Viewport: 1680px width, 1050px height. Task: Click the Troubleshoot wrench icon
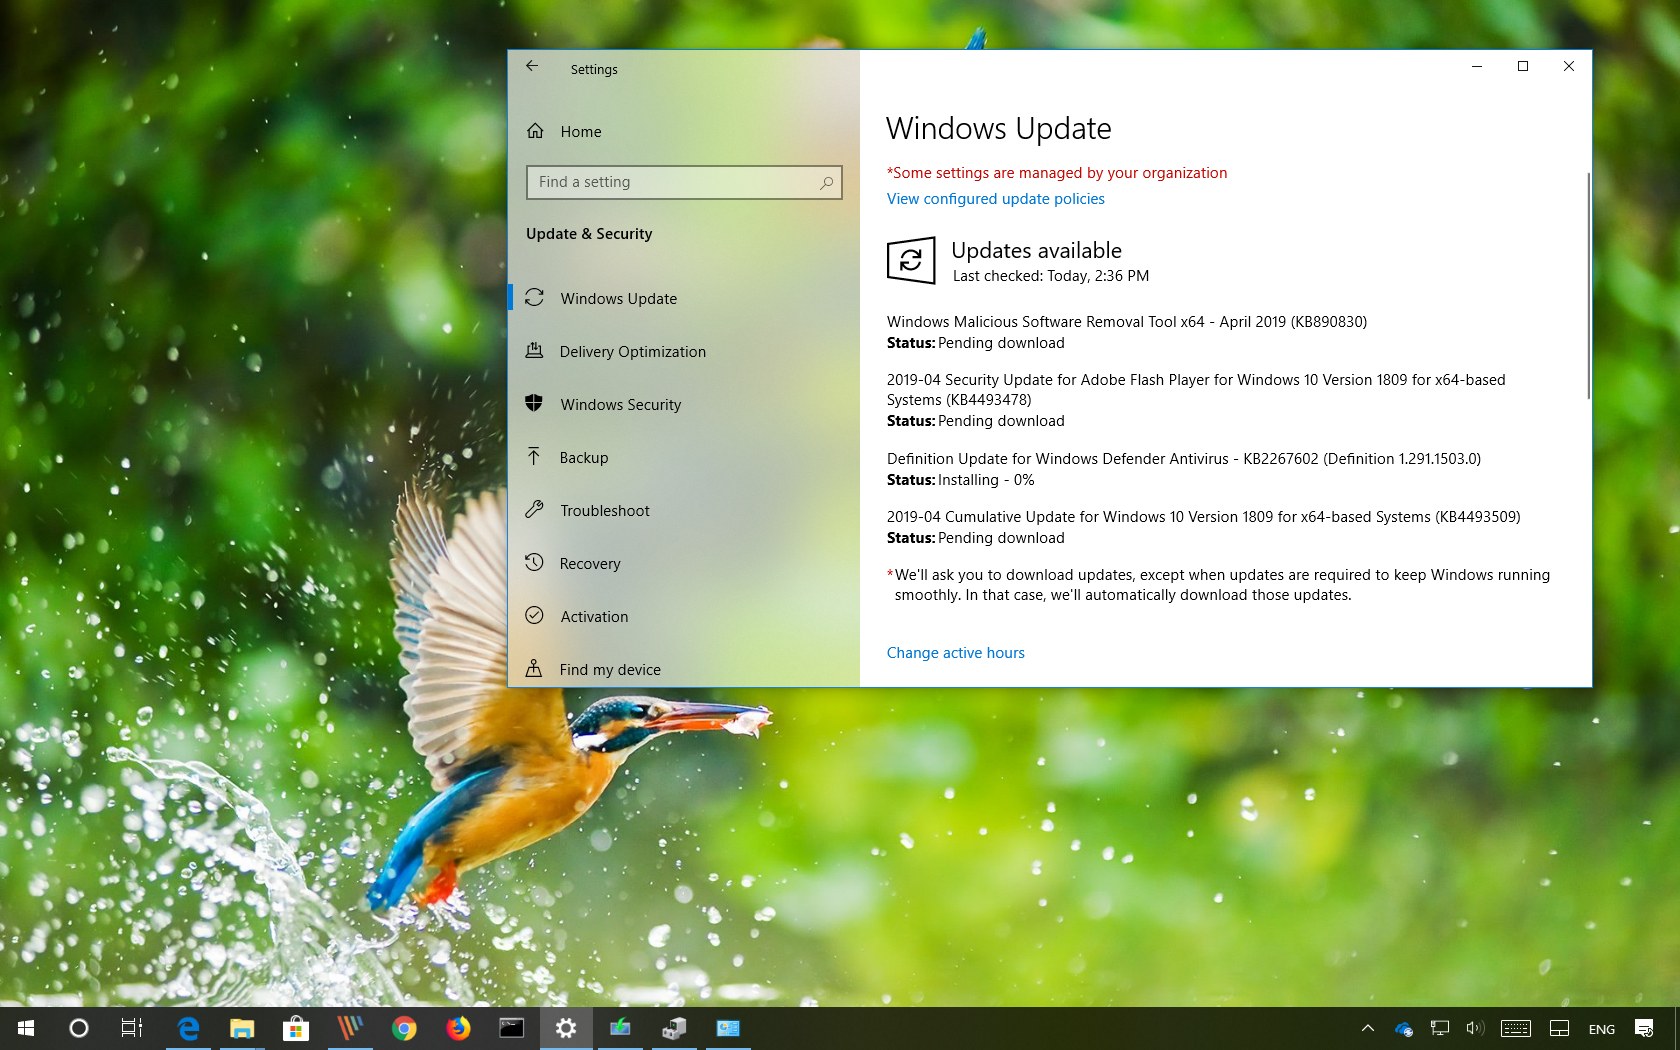[x=535, y=509]
